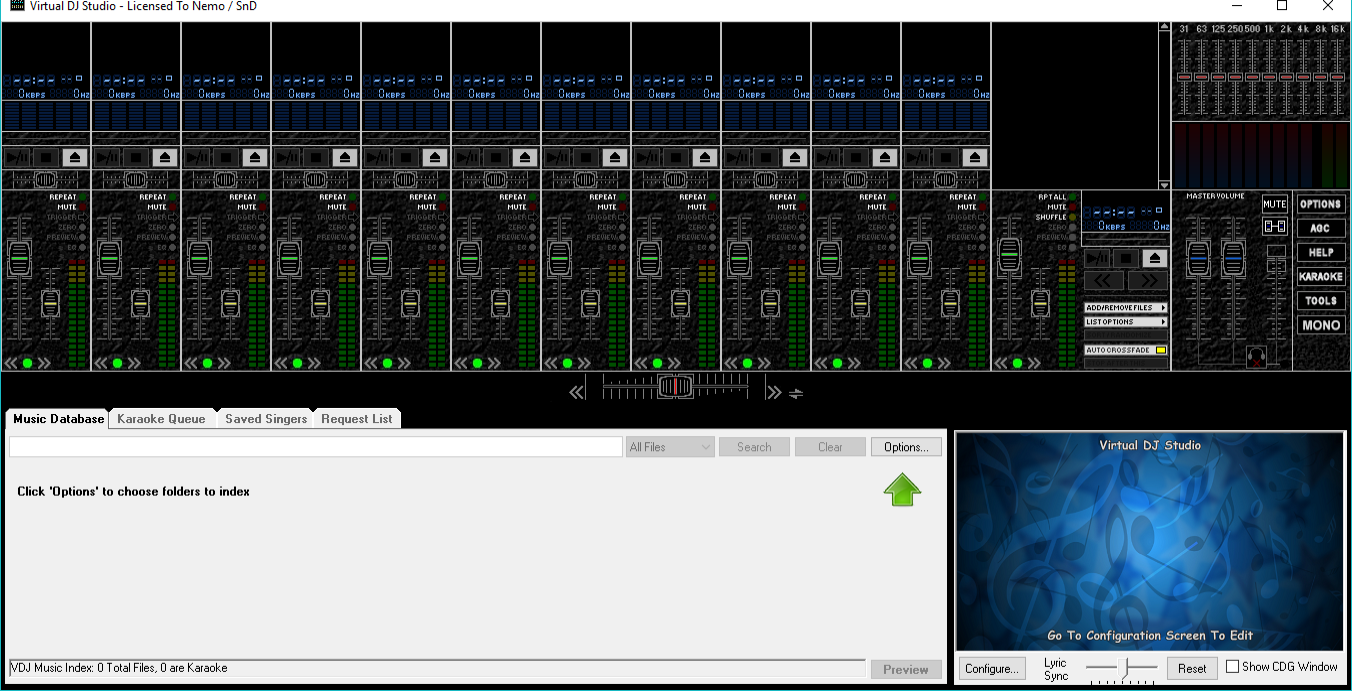Click the TOOLS button
Viewport: 1352px width, 691px height.
pos(1321,301)
